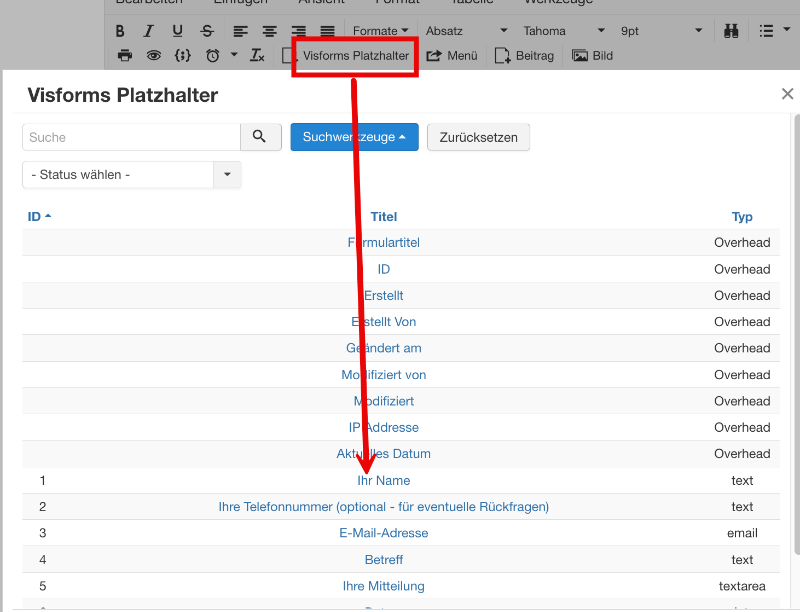Image resolution: width=800 pixels, height=612 pixels.
Task: Open the Tahoma font family dropdown
Action: point(564,31)
